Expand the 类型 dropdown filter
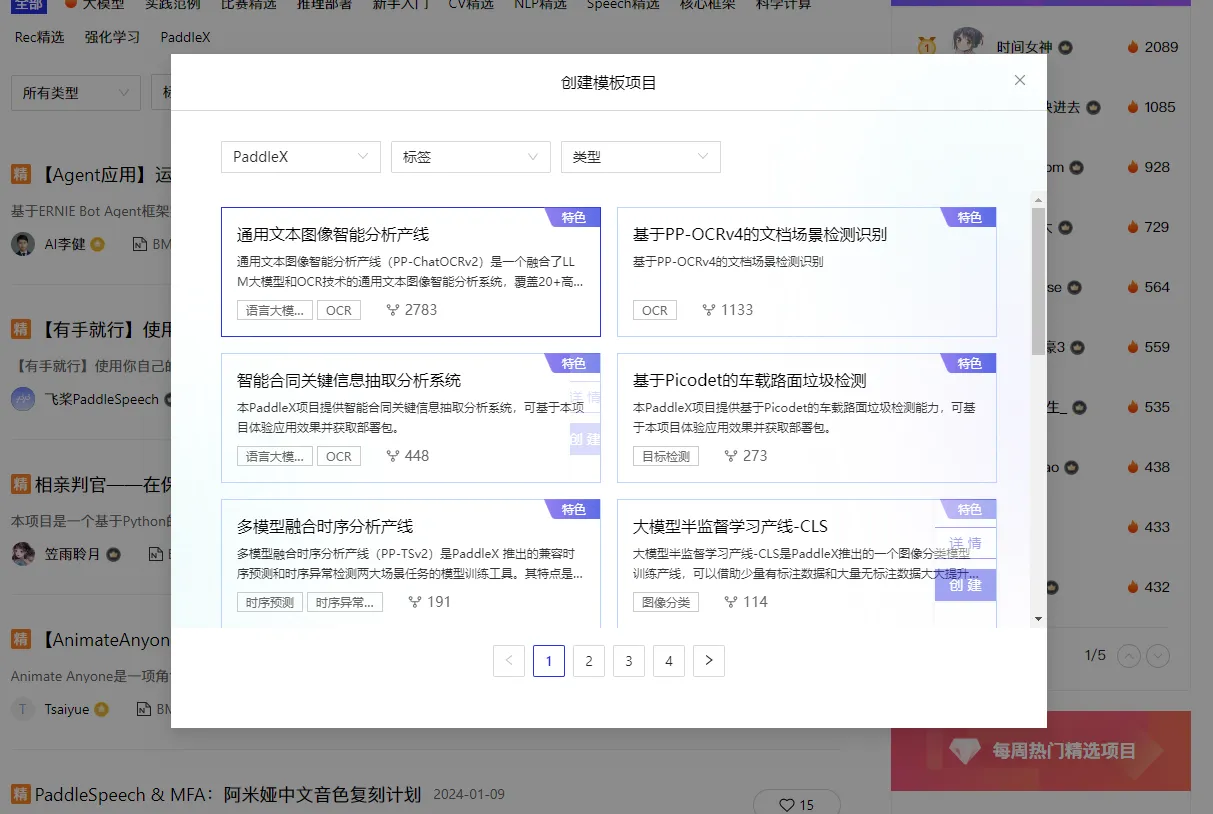 coord(640,157)
